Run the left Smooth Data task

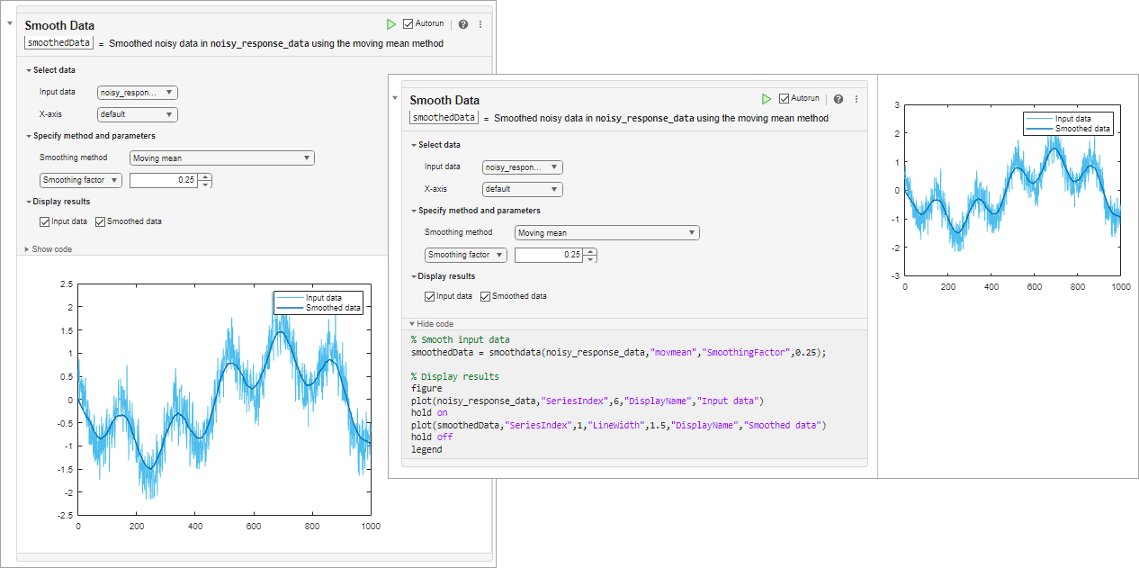click(391, 23)
